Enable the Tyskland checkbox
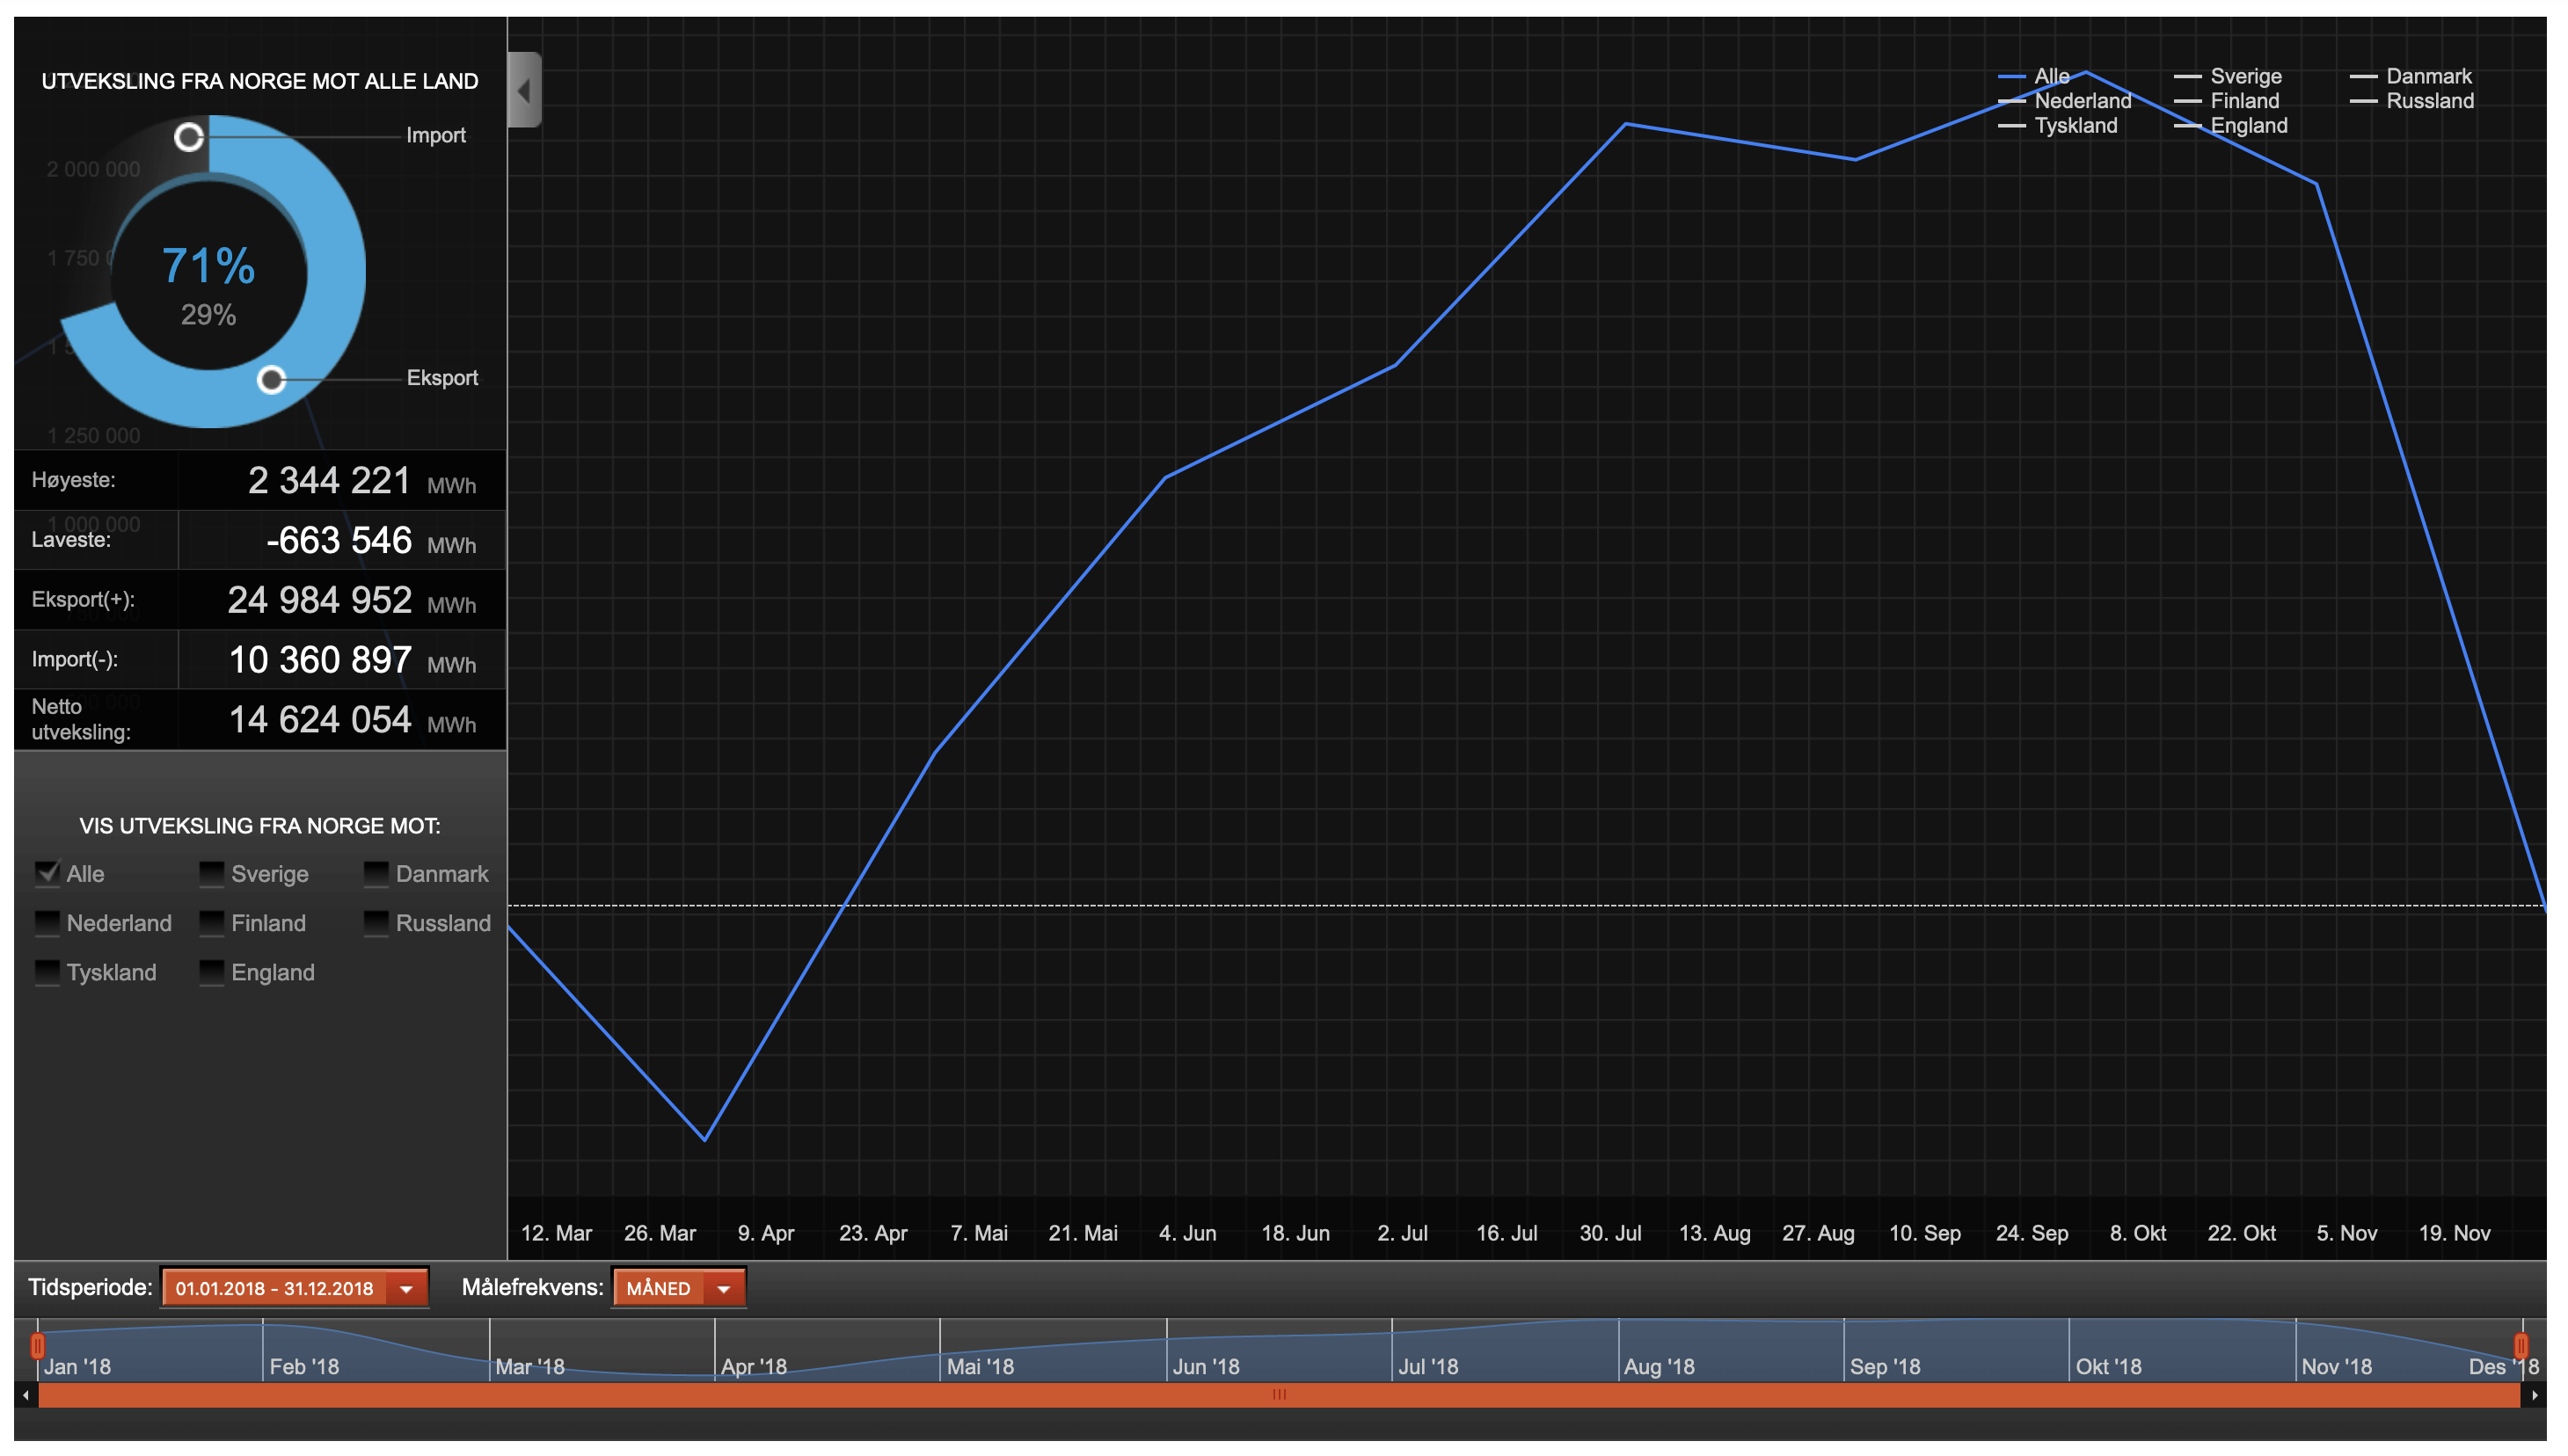This screenshot has width=2568, height=1456. 47,972
